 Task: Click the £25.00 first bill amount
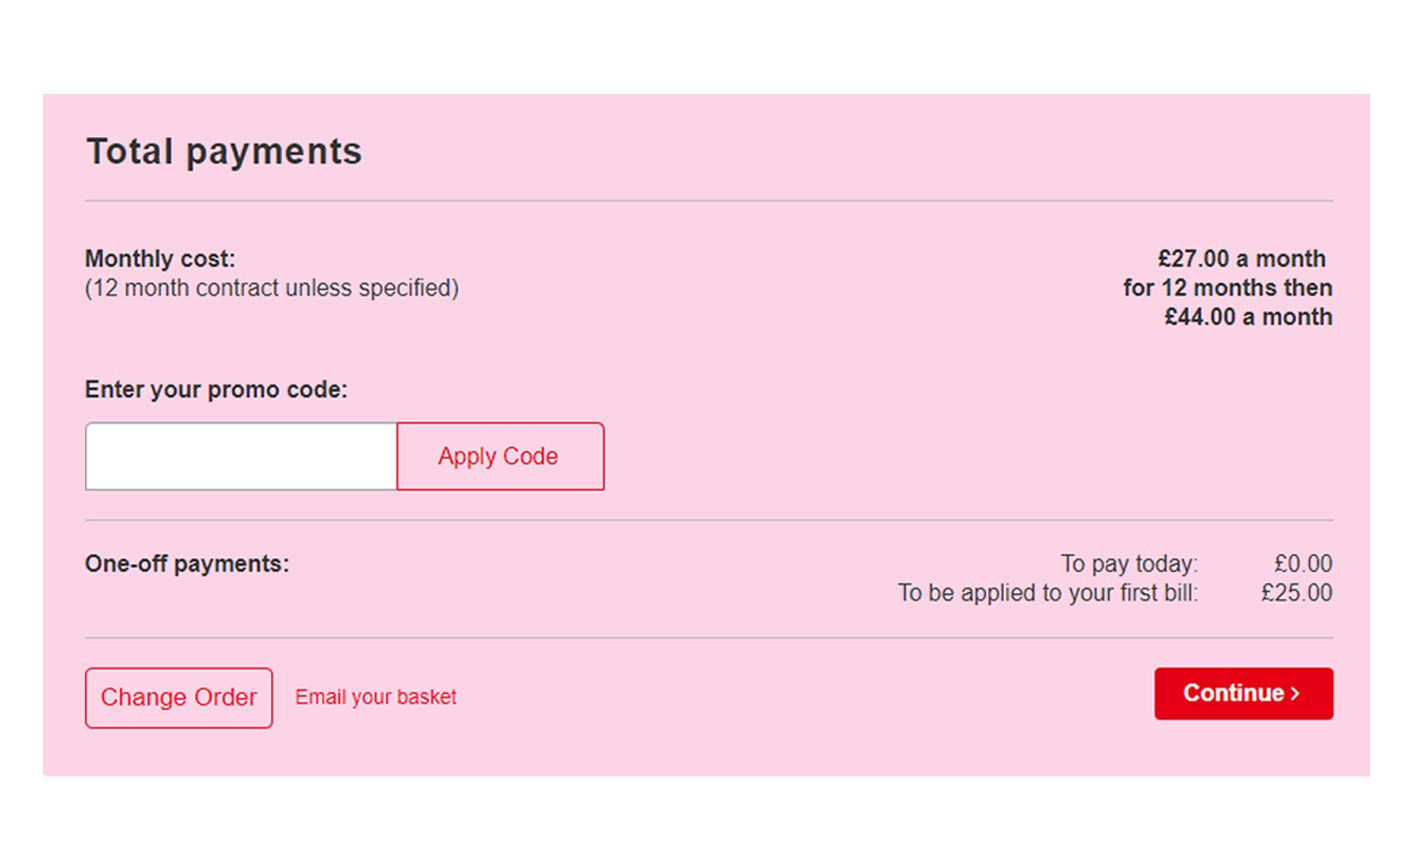coord(1296,593)
